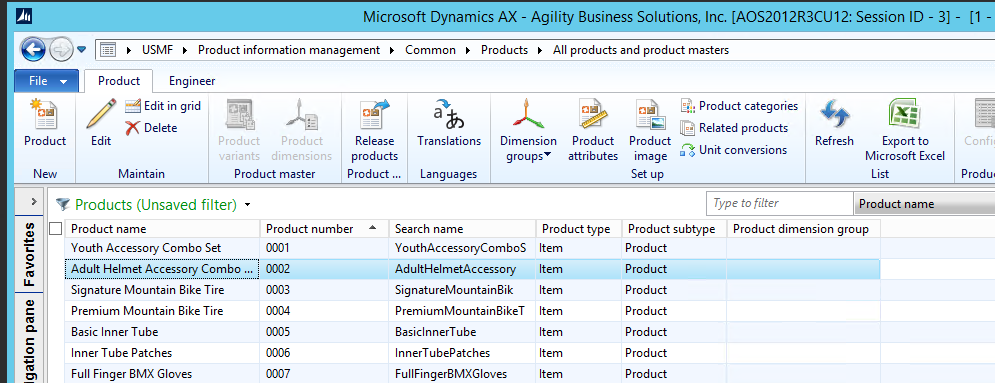This screenshot has height=383, width=995.
Task: Click the filter funnel icon beside Products
Action: [x=62, y=204]
